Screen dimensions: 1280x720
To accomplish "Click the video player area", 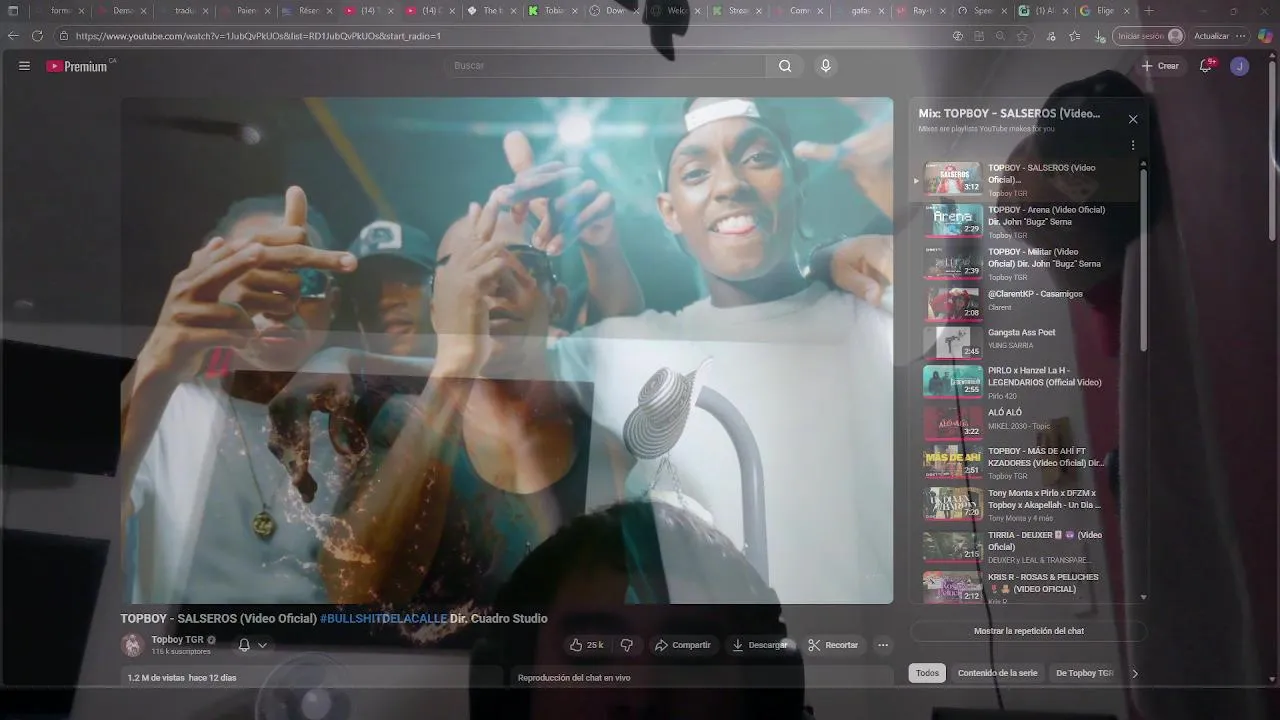I will 507,350.
